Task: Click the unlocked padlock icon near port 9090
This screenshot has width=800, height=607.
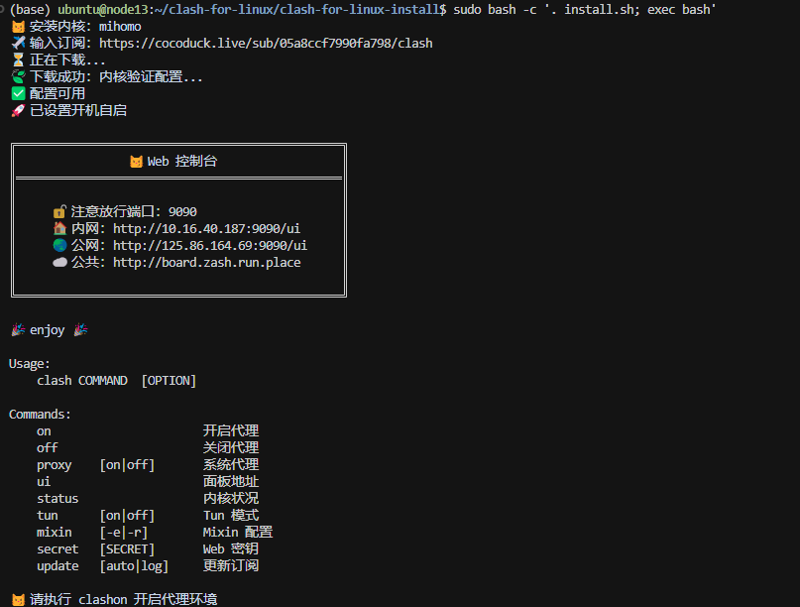Action: 58,211
